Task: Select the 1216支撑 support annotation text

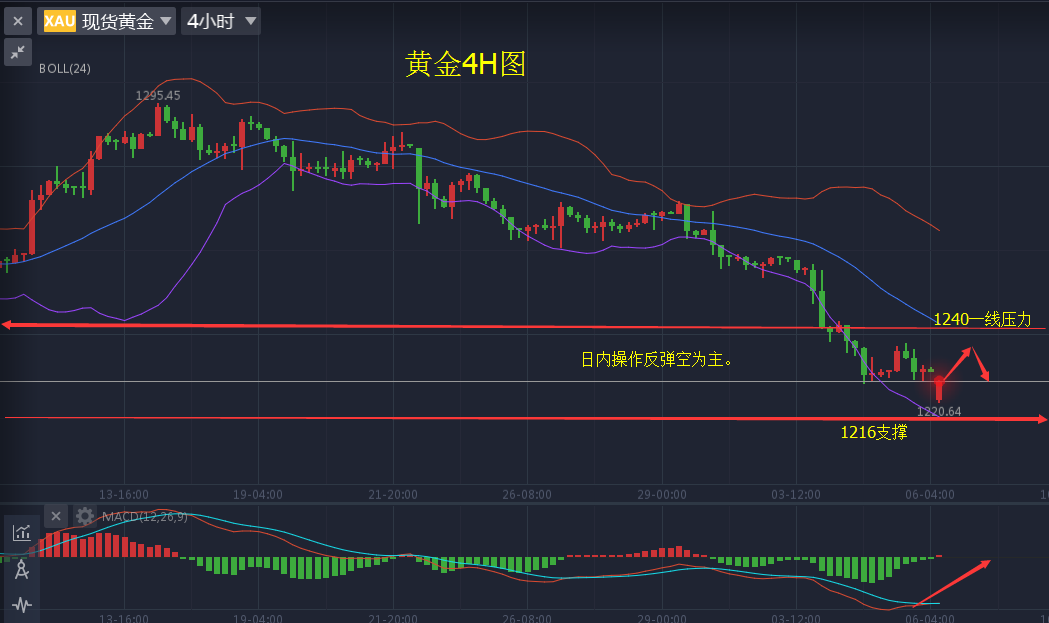Action: click(x=873, y=432)
